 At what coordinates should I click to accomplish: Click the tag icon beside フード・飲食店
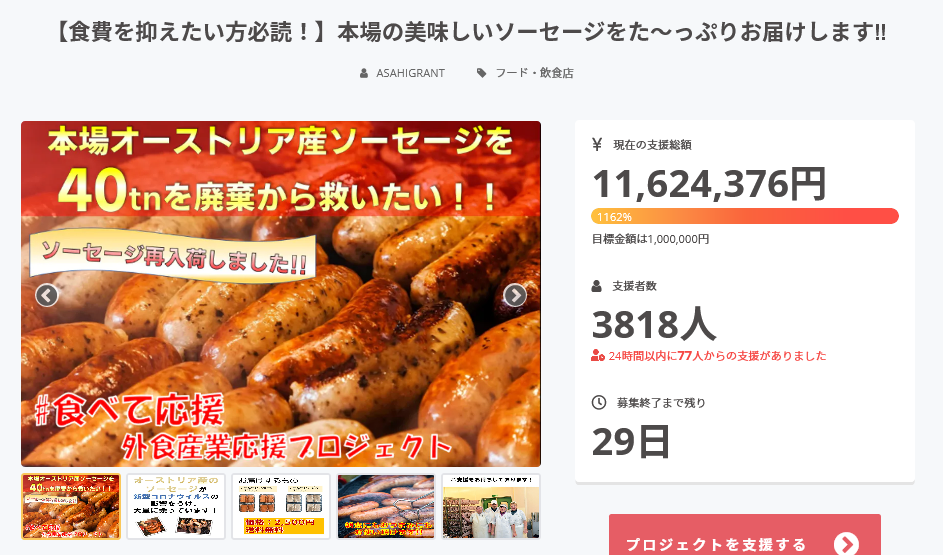click(482, 73)
